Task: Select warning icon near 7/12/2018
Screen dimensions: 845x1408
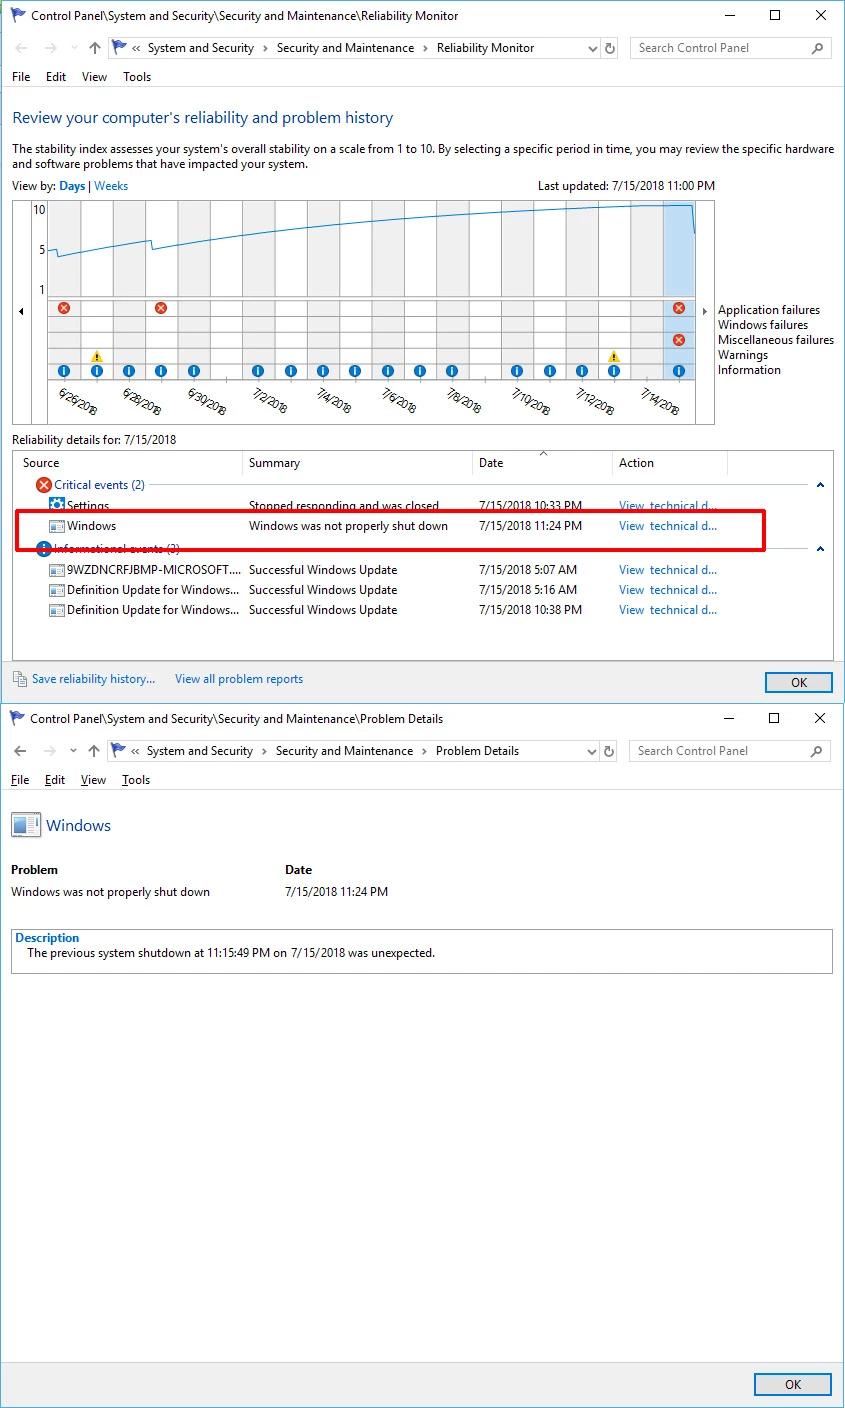Action: 614,356
